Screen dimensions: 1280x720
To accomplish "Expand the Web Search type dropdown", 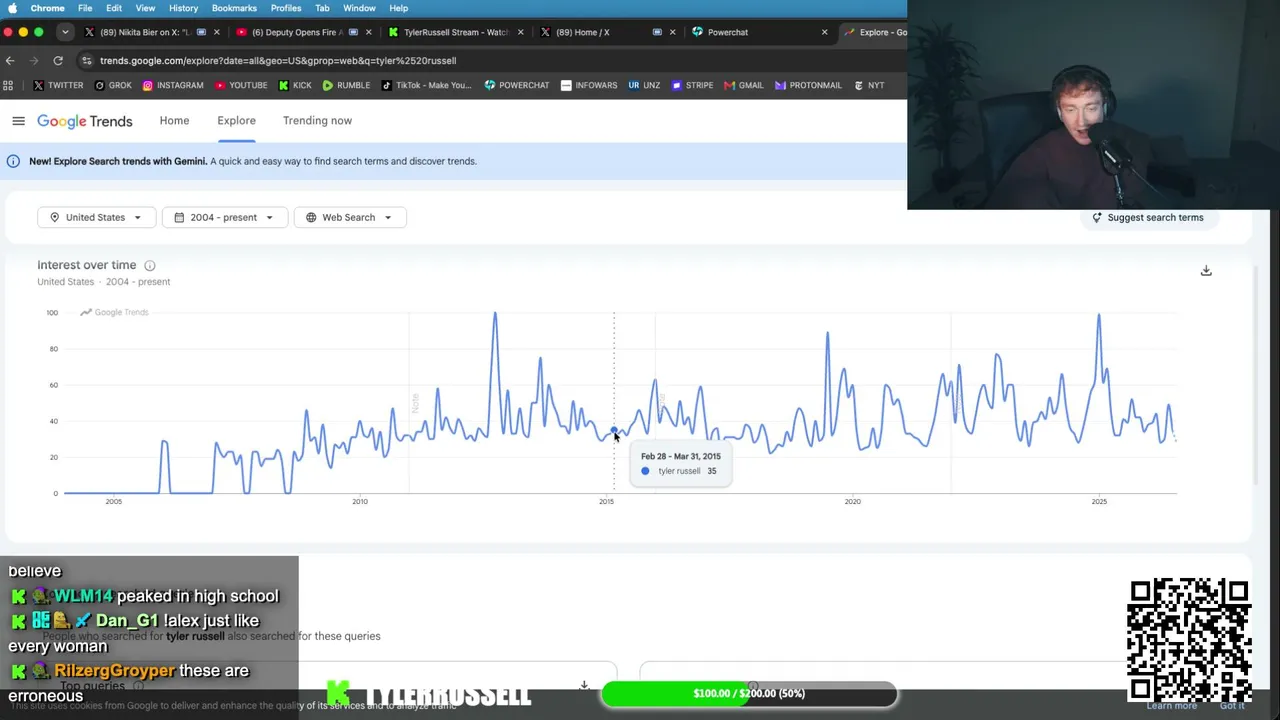I will pos(349,217).
